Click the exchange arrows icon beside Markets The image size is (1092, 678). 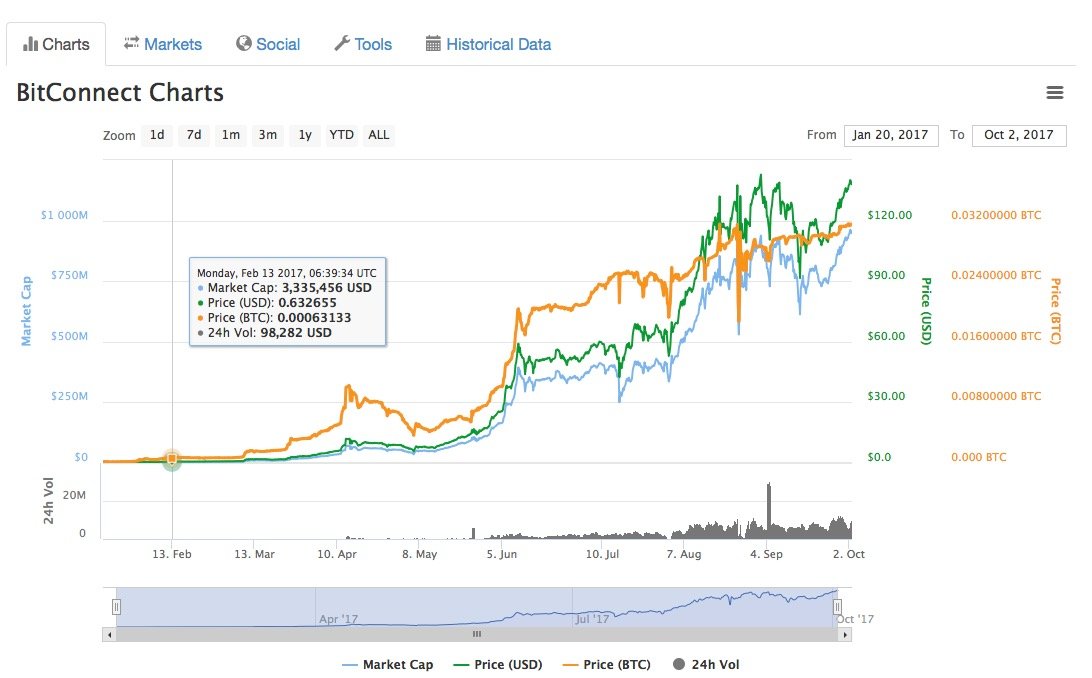[132, 43]
